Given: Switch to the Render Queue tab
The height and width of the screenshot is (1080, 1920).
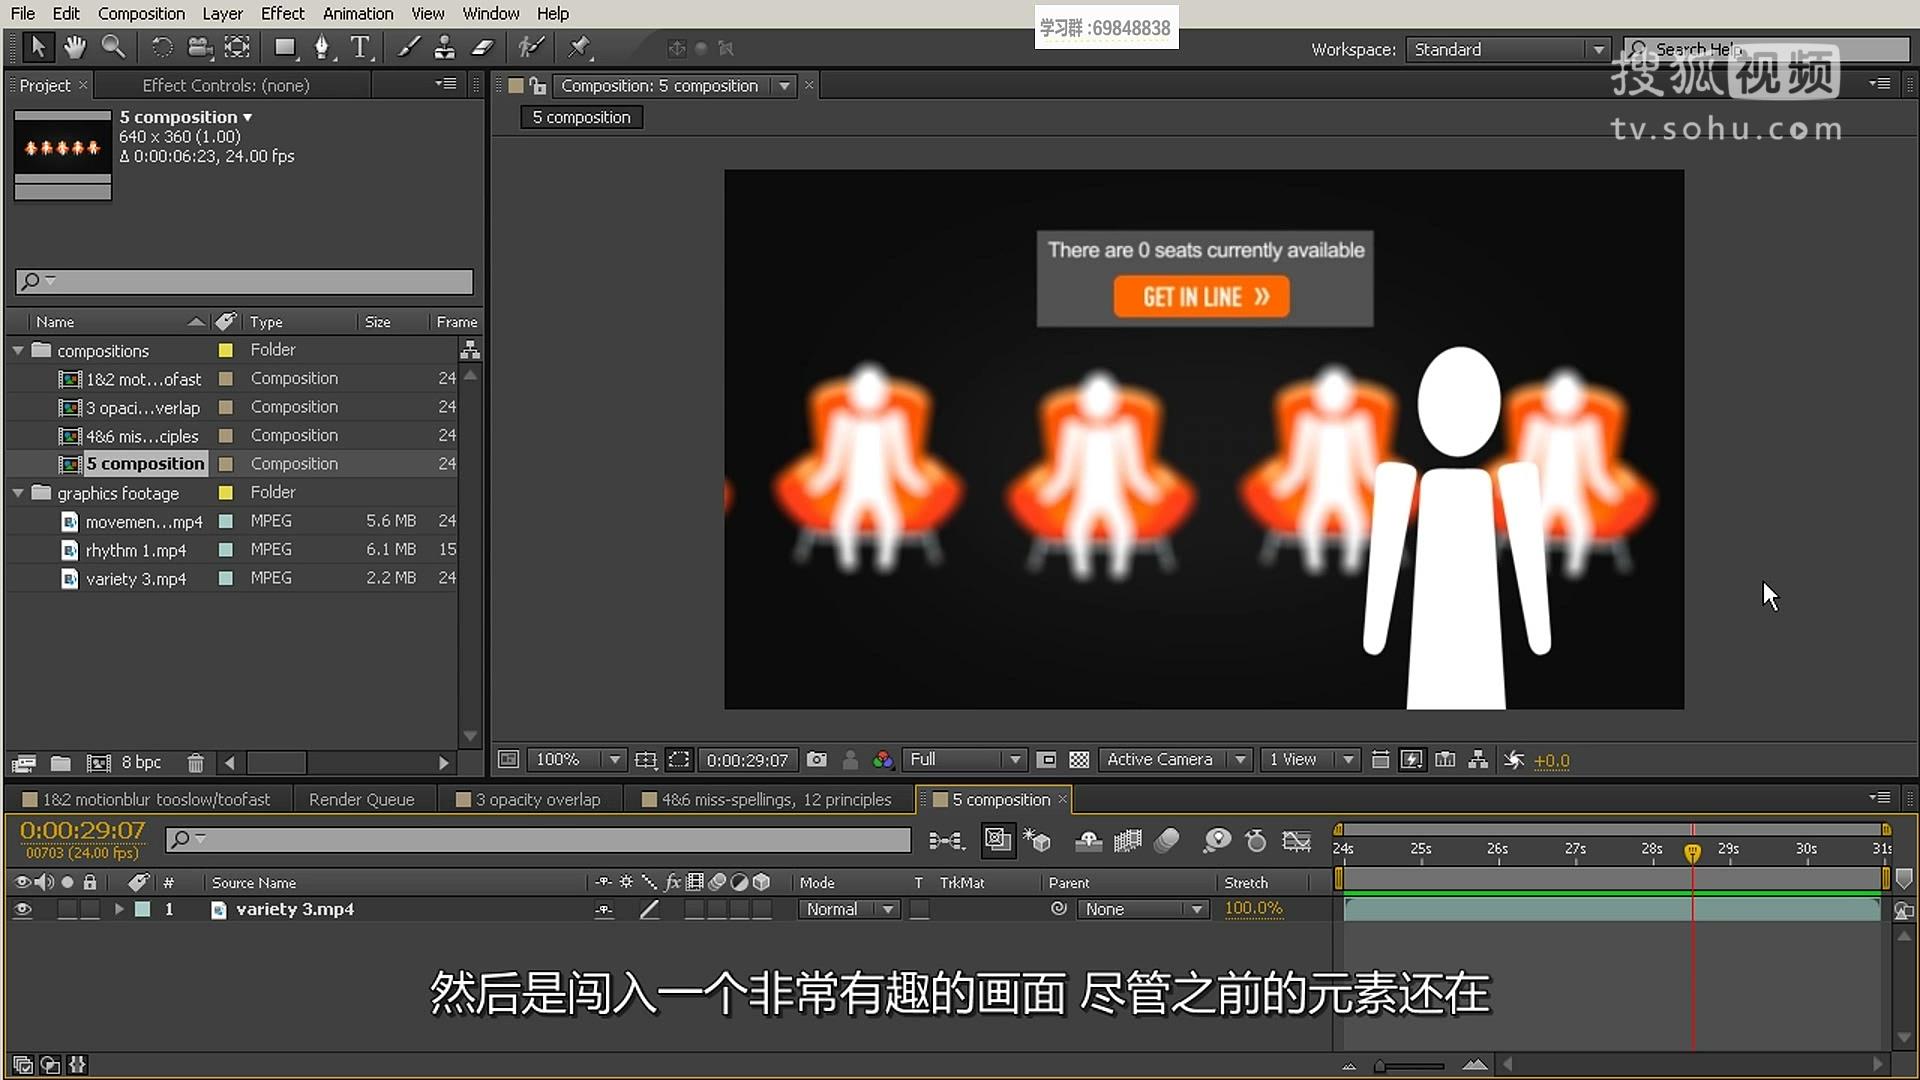Looking at the screenshot, I should coord(362,799).
